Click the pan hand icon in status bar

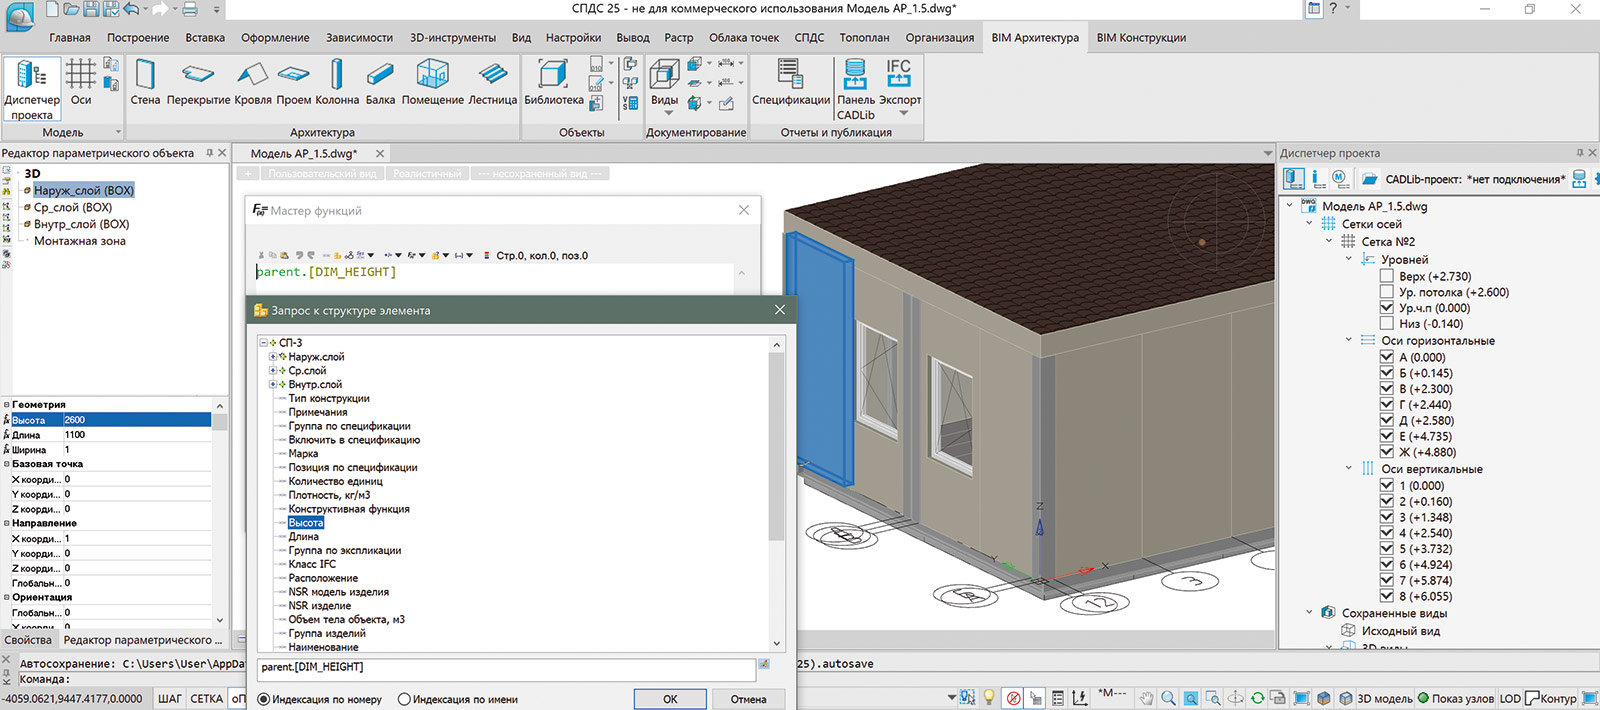click(x=1147, y=698)
